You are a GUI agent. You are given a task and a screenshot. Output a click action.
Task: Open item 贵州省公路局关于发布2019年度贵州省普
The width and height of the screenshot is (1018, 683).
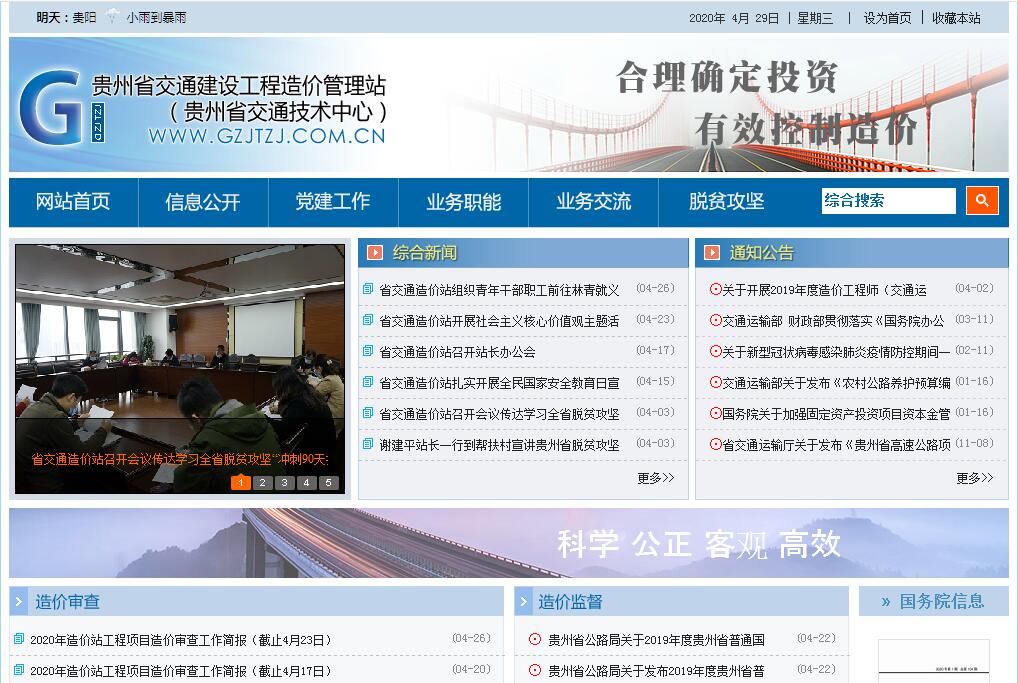coord(656,671)
